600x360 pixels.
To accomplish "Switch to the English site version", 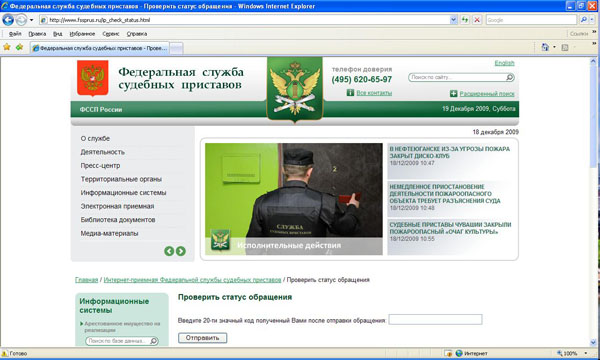I will point(504,63).
